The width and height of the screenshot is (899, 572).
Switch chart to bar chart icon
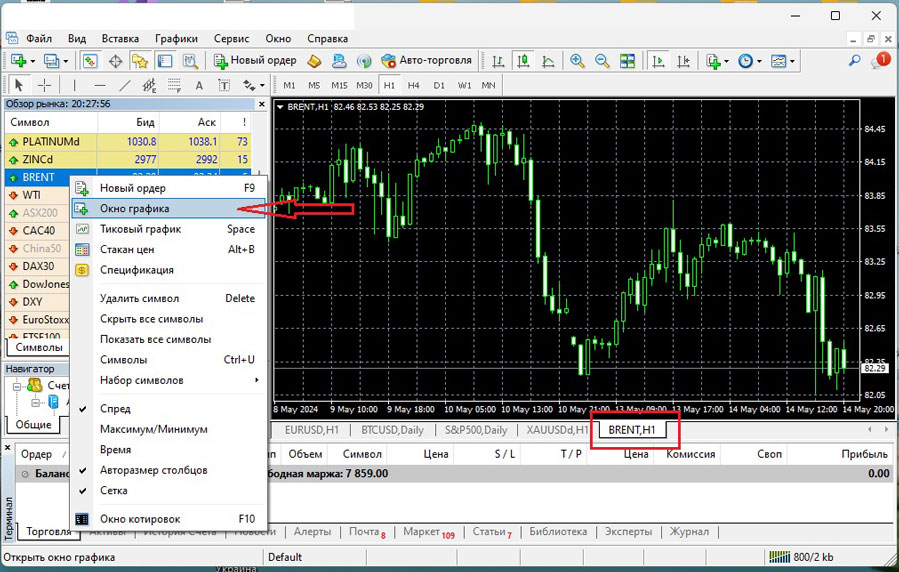[498, 61]
